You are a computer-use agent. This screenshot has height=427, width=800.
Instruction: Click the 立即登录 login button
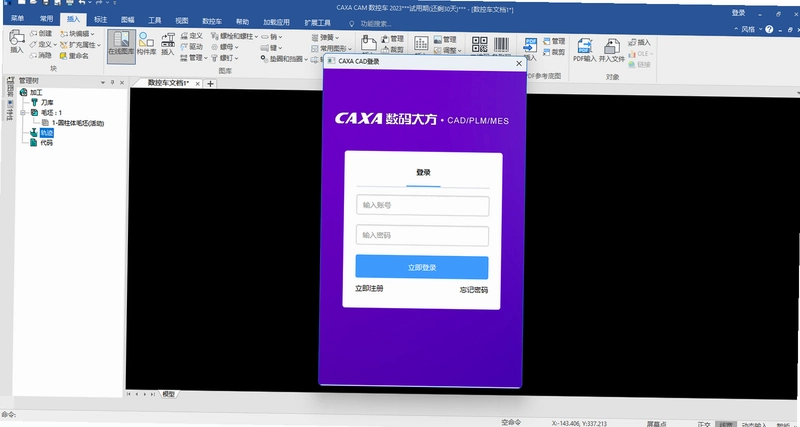click(x=421, y=267)
